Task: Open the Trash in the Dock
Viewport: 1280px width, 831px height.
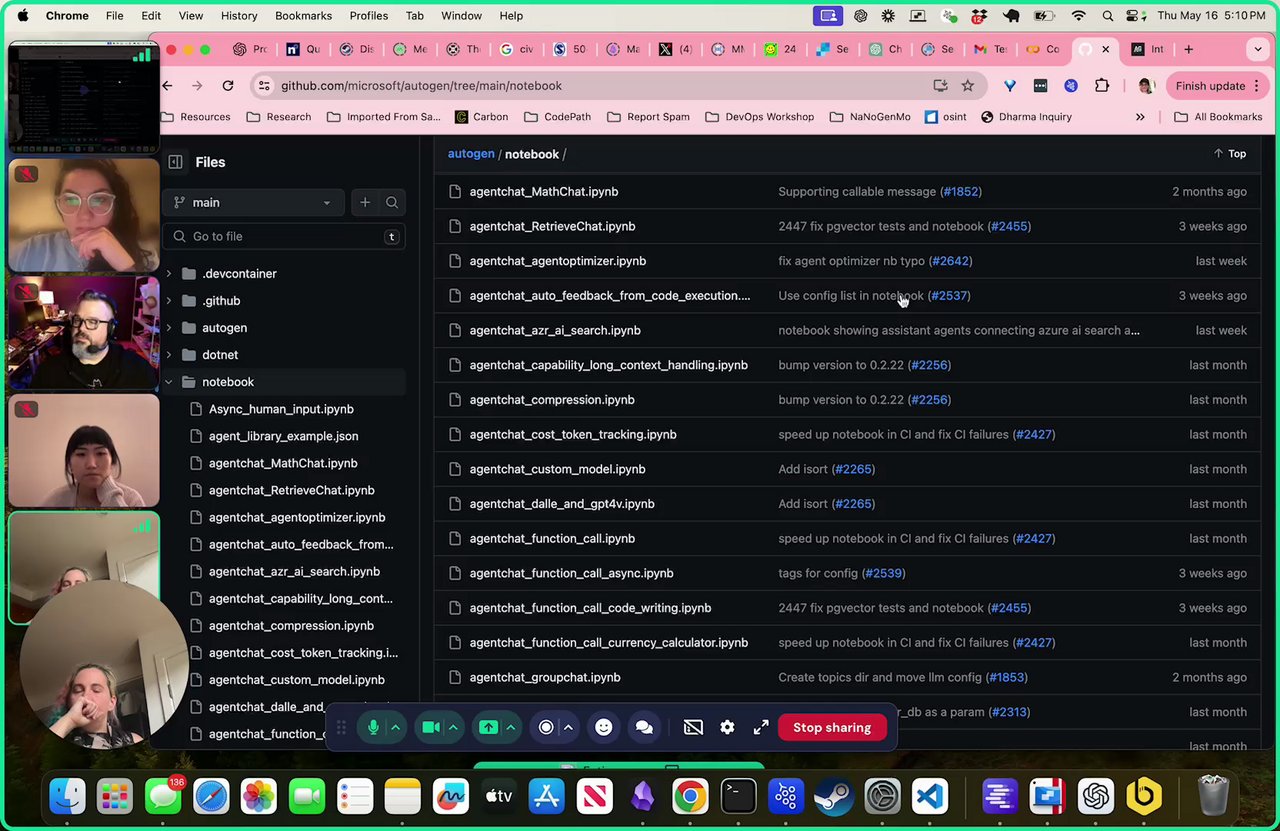Action: (1213, 796)
